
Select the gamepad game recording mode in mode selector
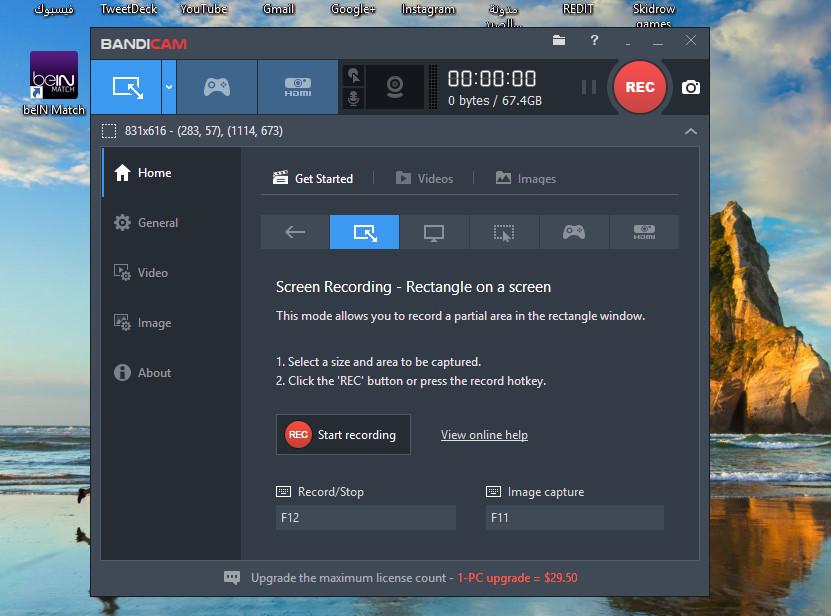574,232
